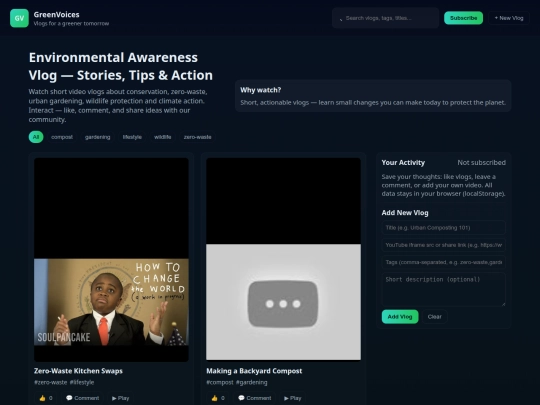
Task: Open the Making a Backyard Compost video thumbnail
Action: pos(283,259)
